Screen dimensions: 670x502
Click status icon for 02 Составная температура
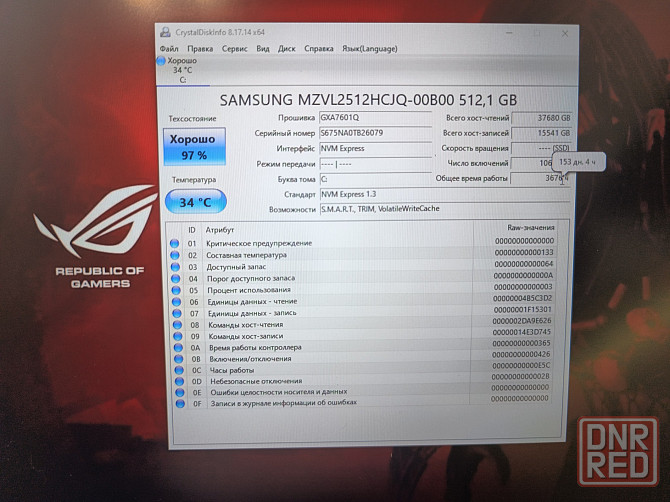[175, 255]
